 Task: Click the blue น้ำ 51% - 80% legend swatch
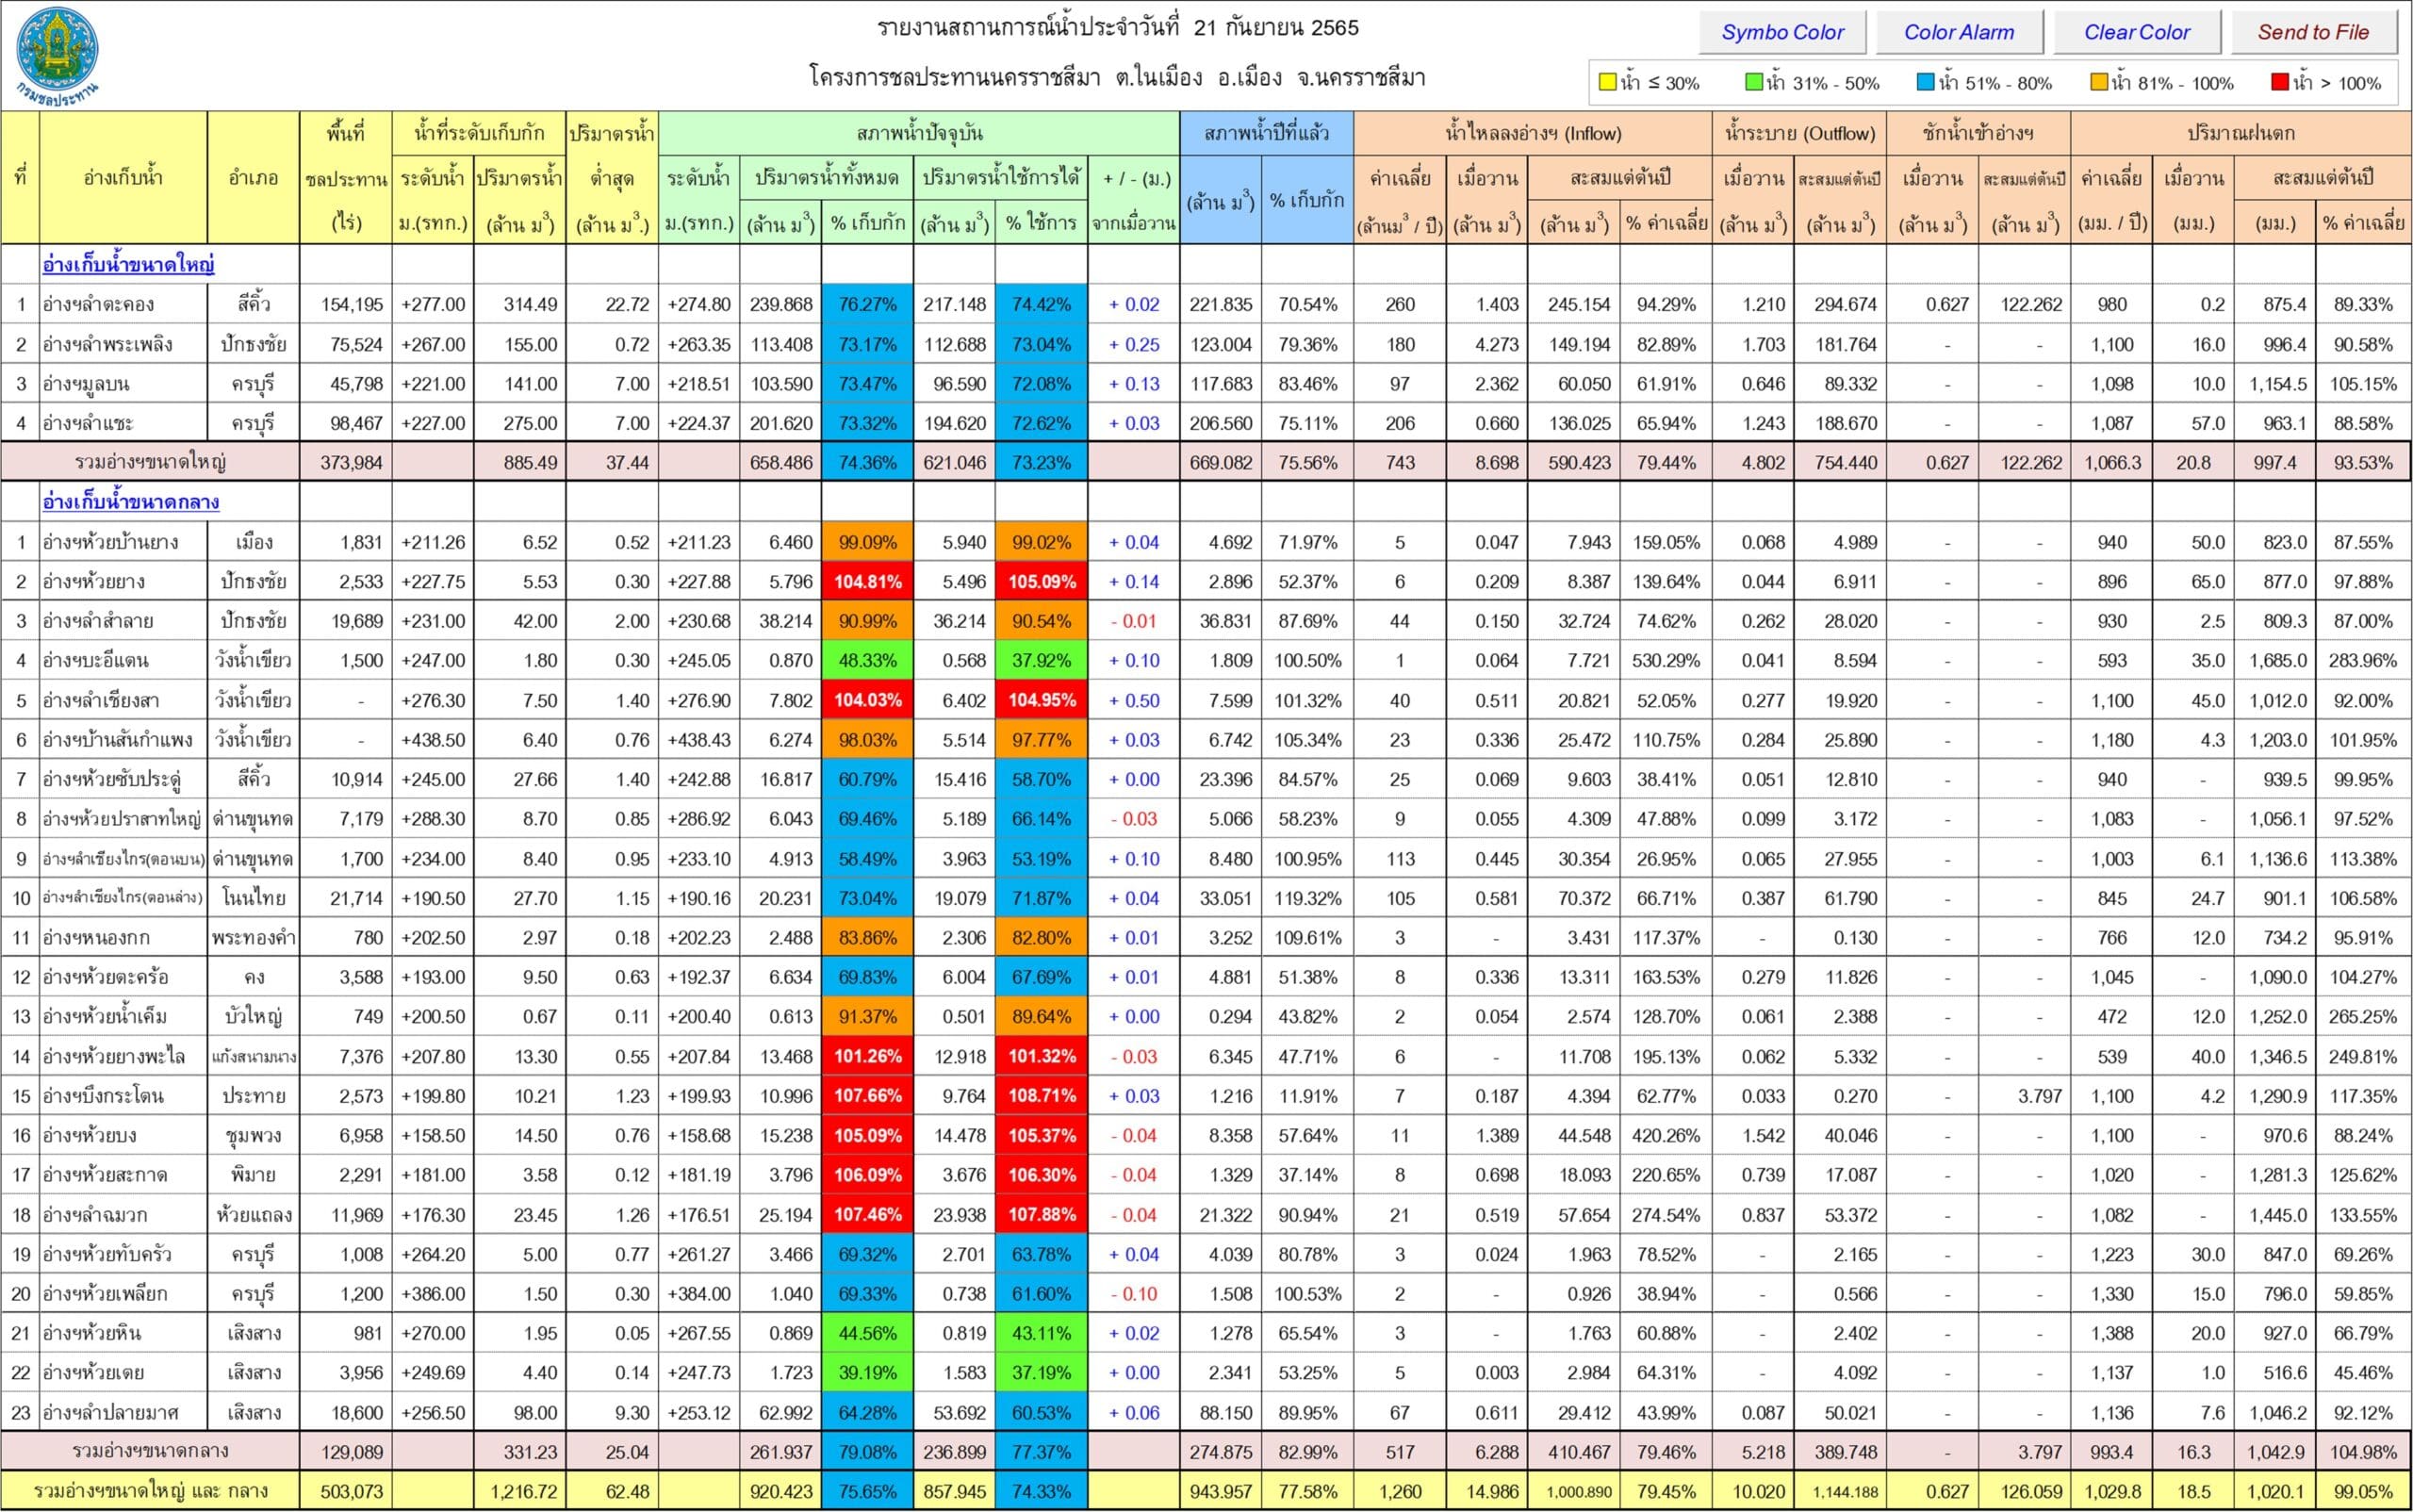click(x=1926, y=82)
